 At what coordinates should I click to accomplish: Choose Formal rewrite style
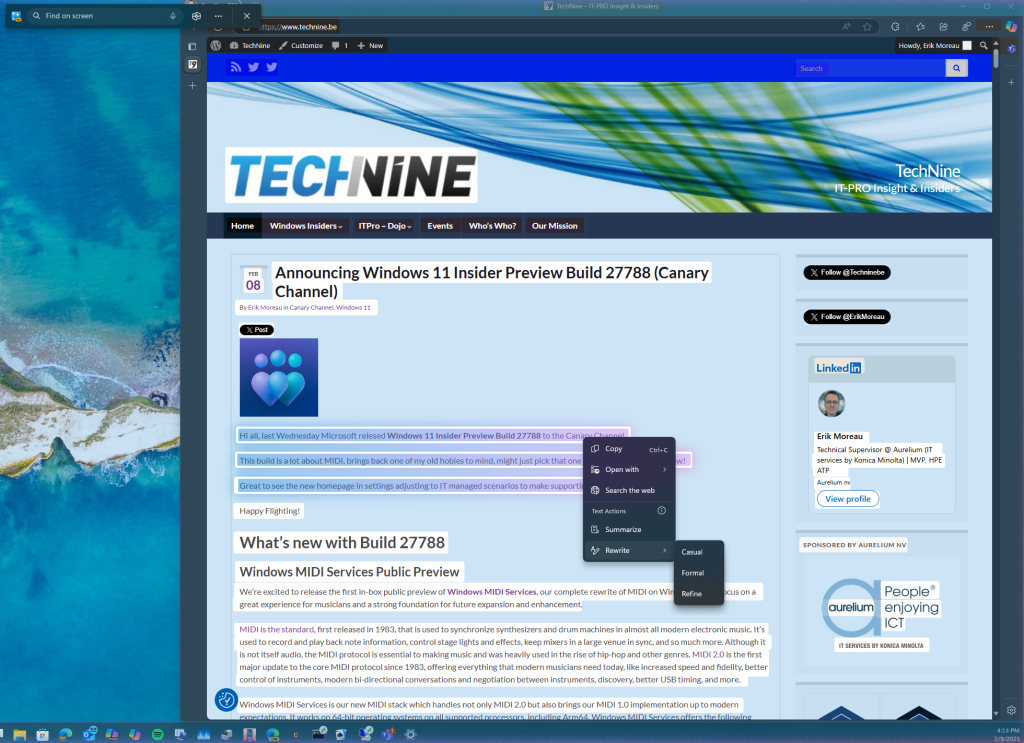coord(692,573)
